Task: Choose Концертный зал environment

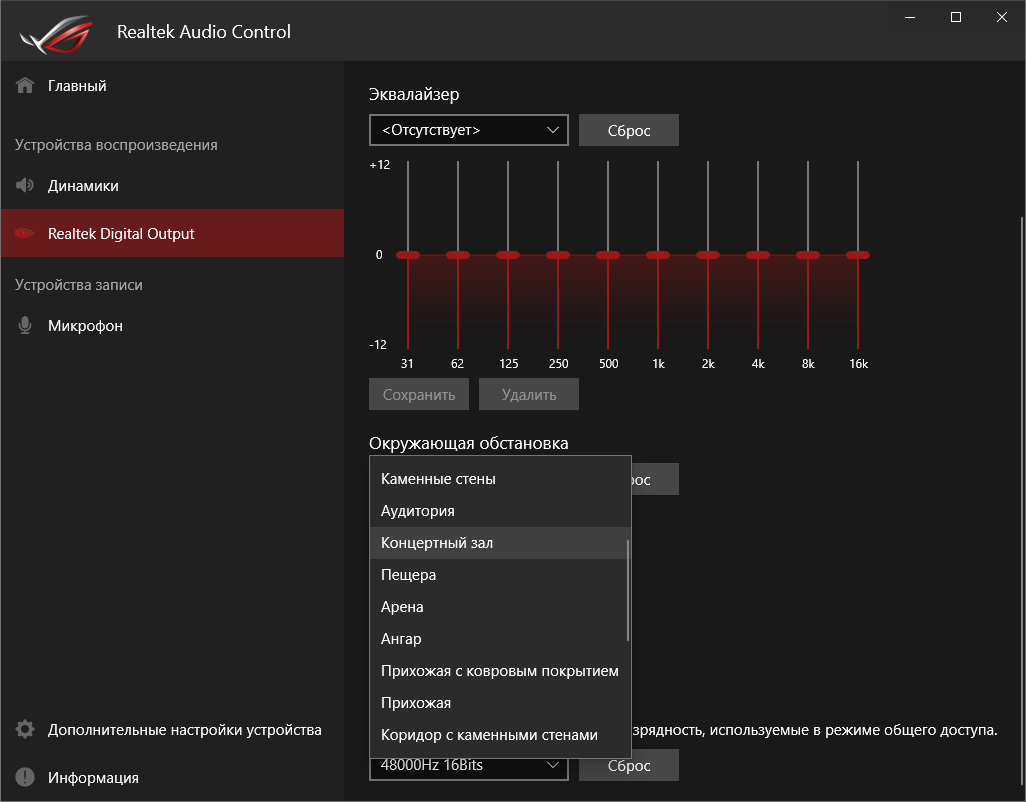Action: tap(501, 543)
